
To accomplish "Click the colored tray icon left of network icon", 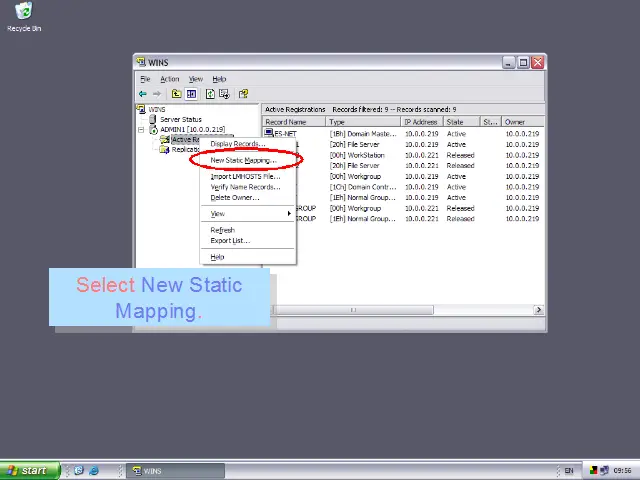I will [x=594, y=471].
